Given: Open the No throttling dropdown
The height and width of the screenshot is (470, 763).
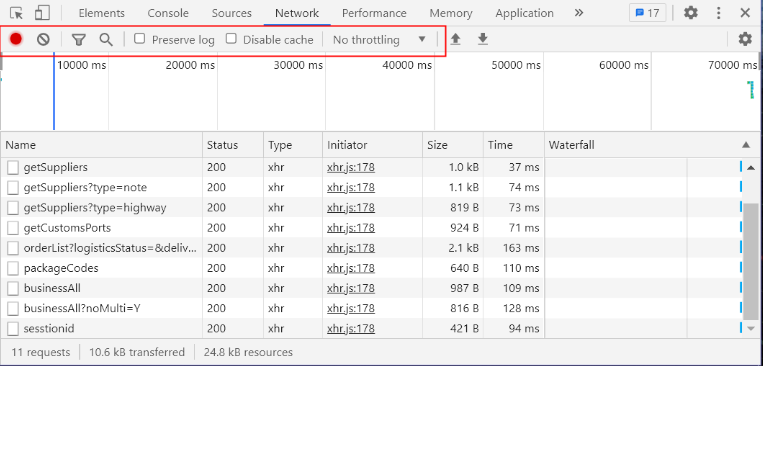Looking at the screenshot, I should pyautogui.click(x=379, y=39).
